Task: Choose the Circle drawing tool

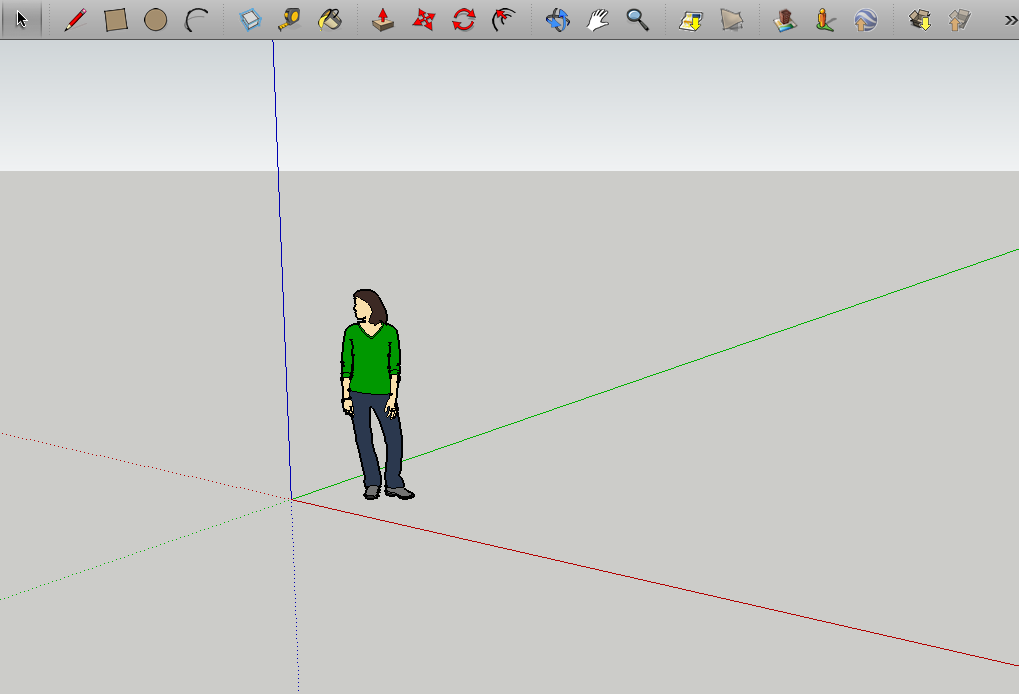Action: pyautogui.click(x=155, y=19)
